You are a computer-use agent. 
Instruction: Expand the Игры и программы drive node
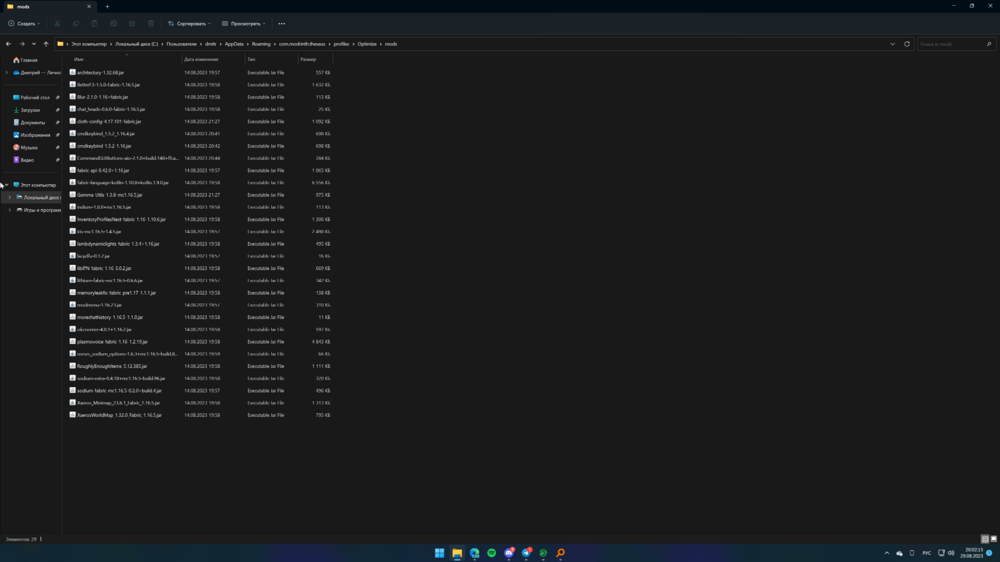[10, 210]
